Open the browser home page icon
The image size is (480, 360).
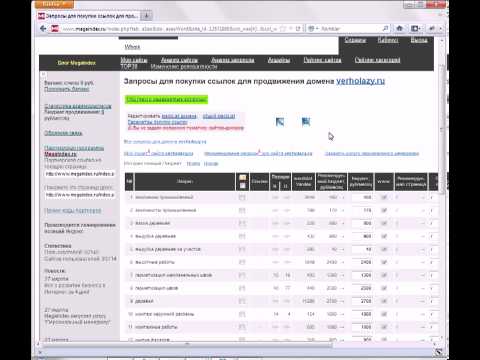click(x=399, y=29)
